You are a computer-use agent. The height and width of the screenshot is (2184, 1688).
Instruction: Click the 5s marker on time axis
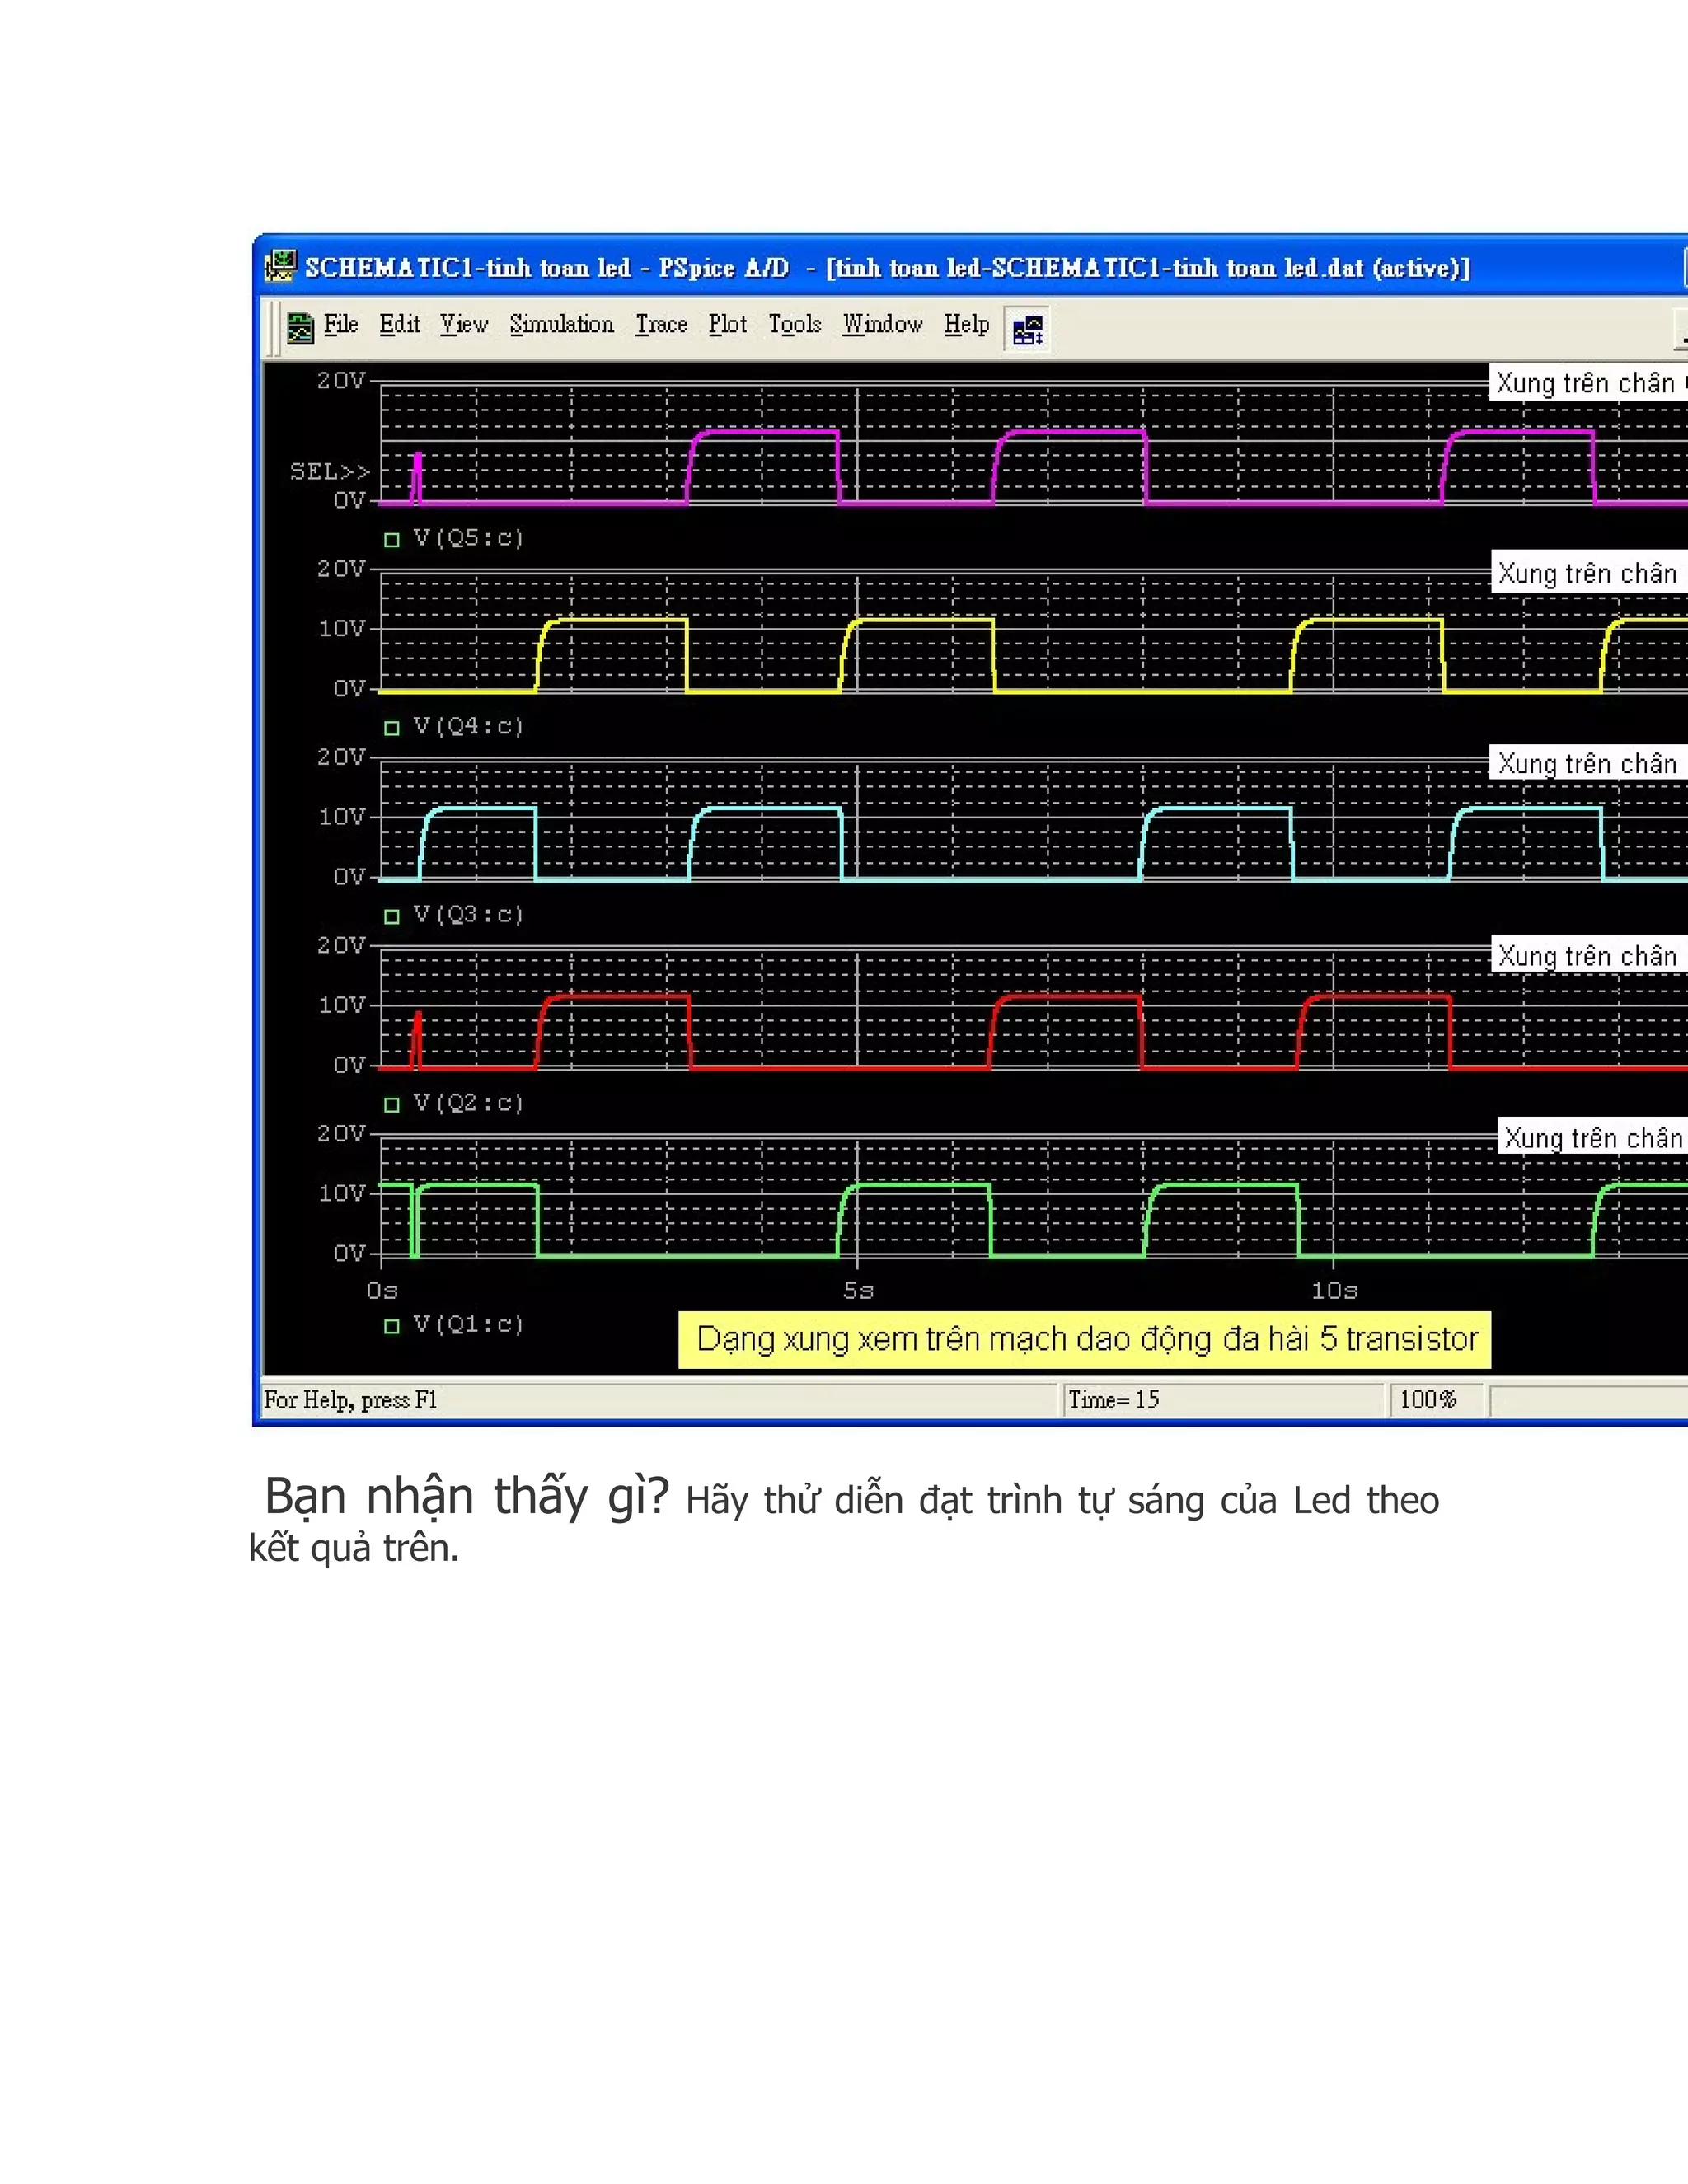click(x=858, y=1291)
